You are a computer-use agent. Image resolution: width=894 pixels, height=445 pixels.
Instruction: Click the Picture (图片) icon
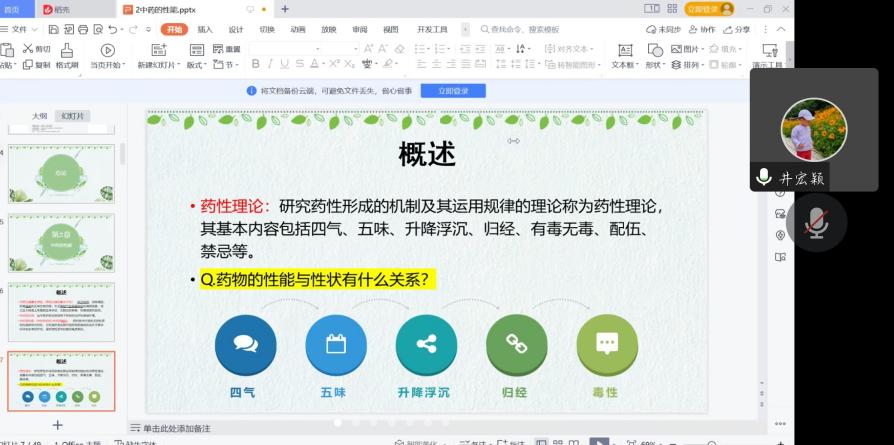[x=676, y=48]
